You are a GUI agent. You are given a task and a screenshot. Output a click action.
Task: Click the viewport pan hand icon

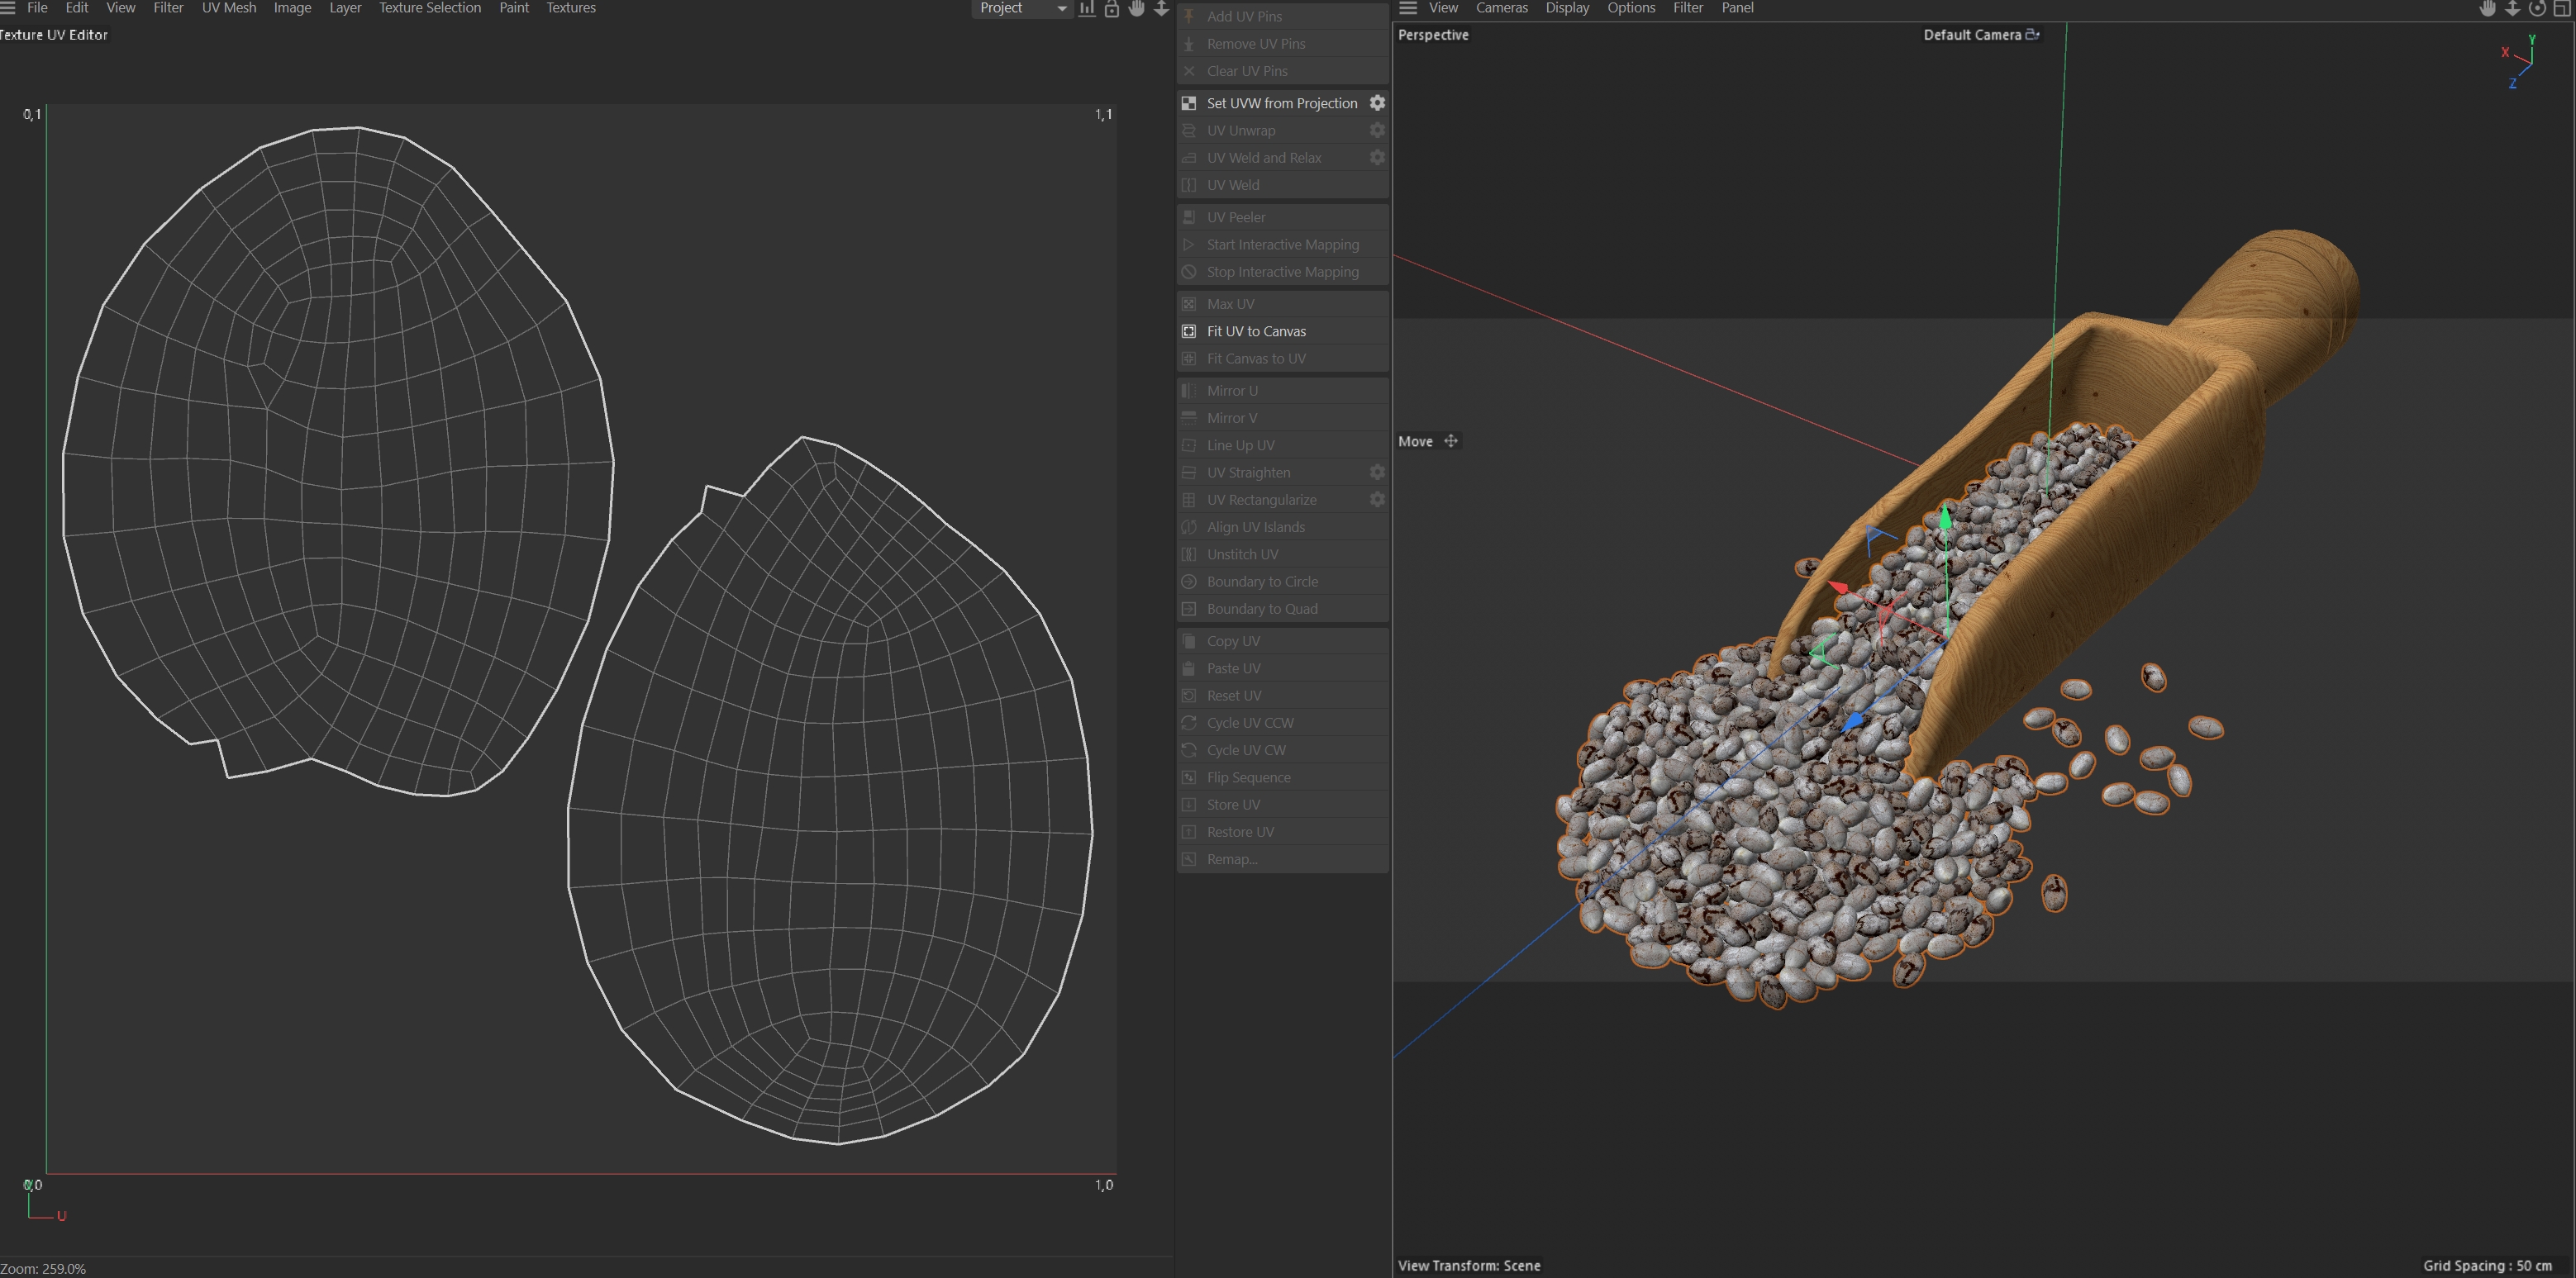click(2488, 8)
